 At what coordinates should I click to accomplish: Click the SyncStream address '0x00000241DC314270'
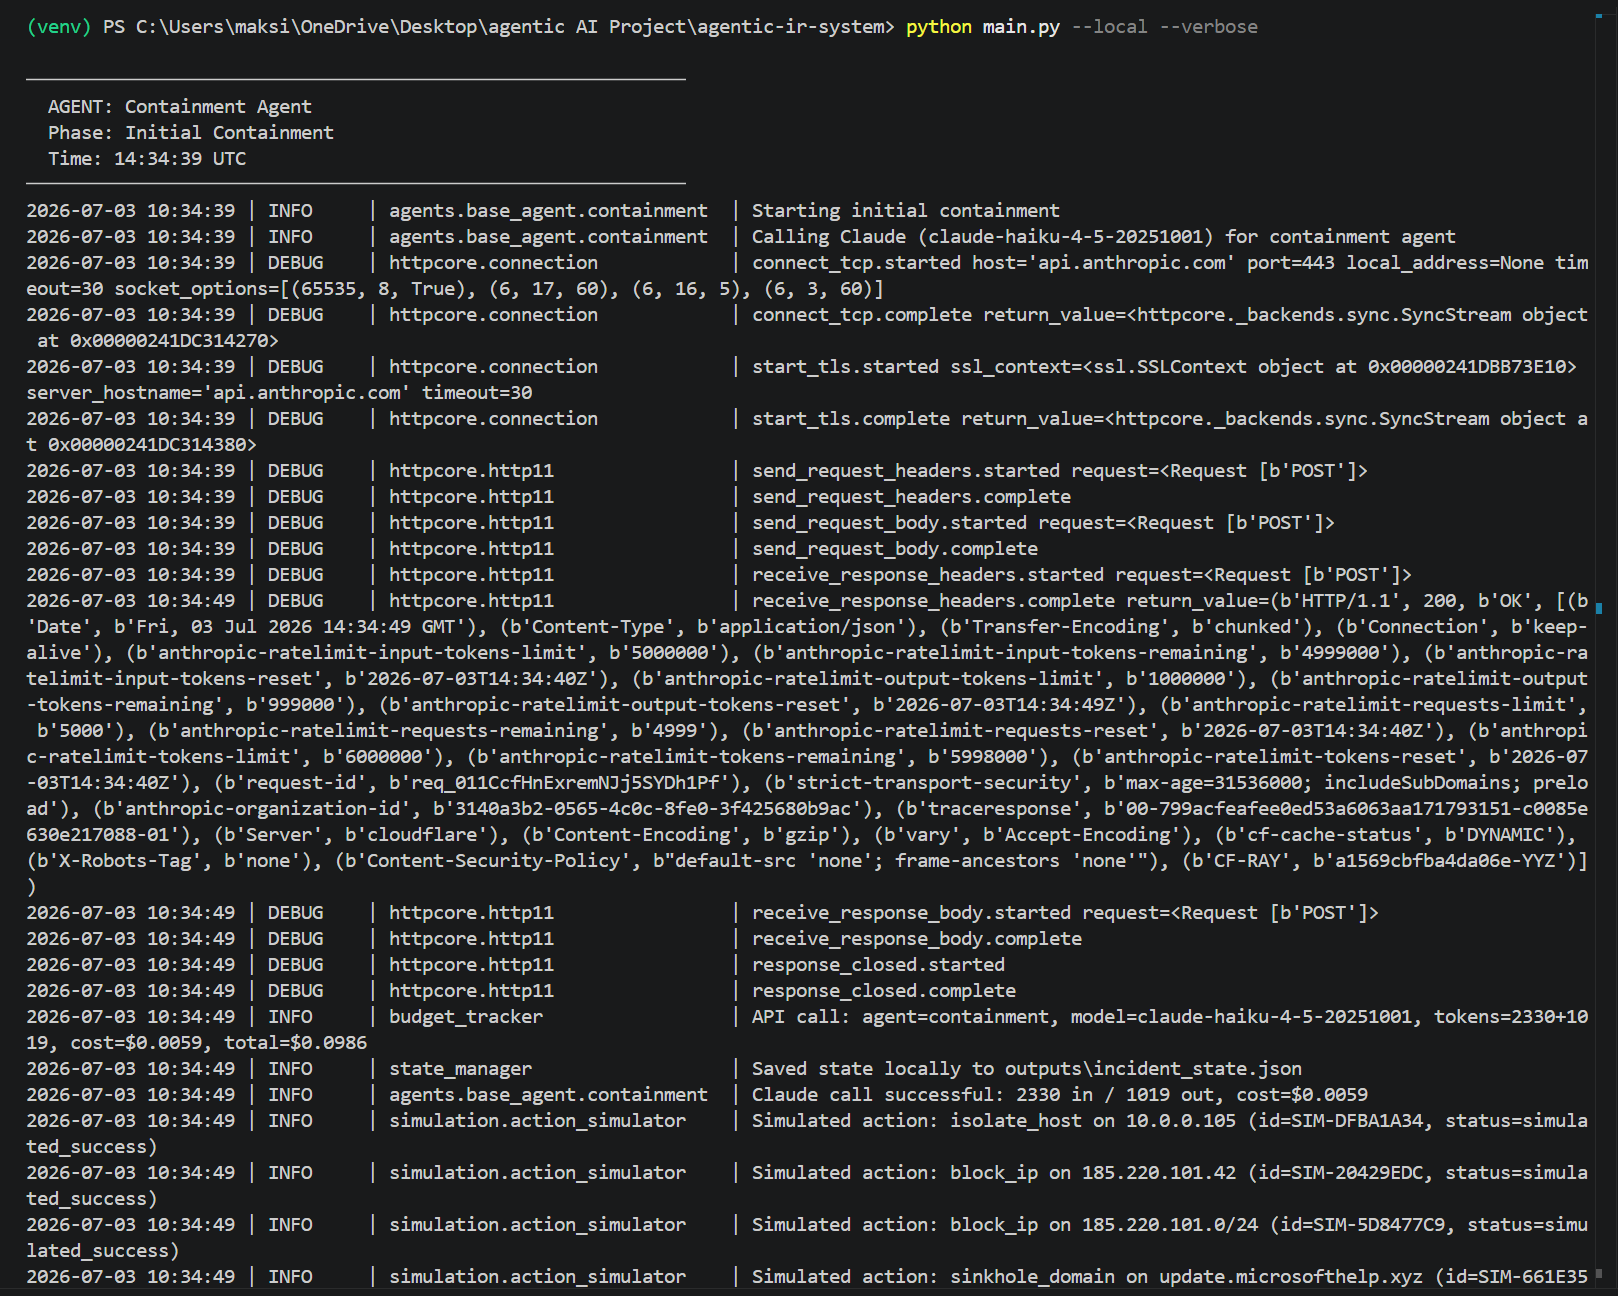169,341
